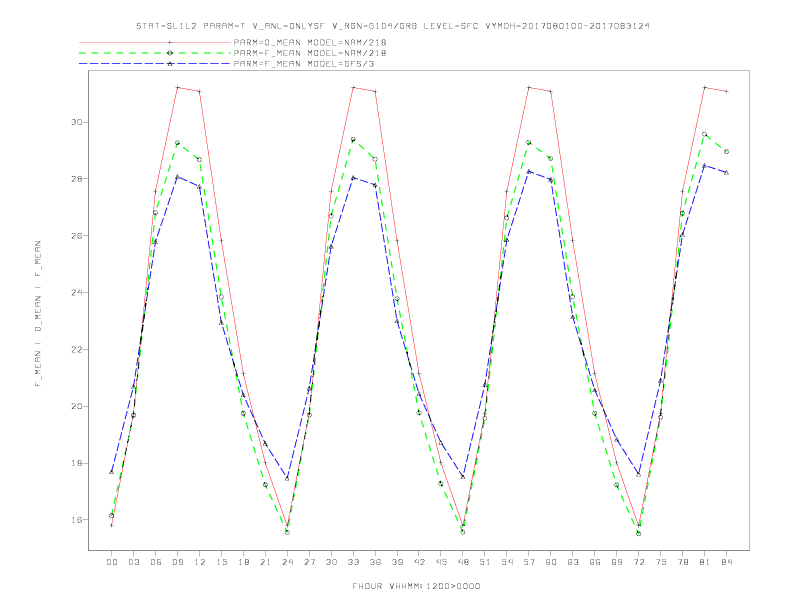
Task: Click x-axis tick label 03
Action: 133,562
